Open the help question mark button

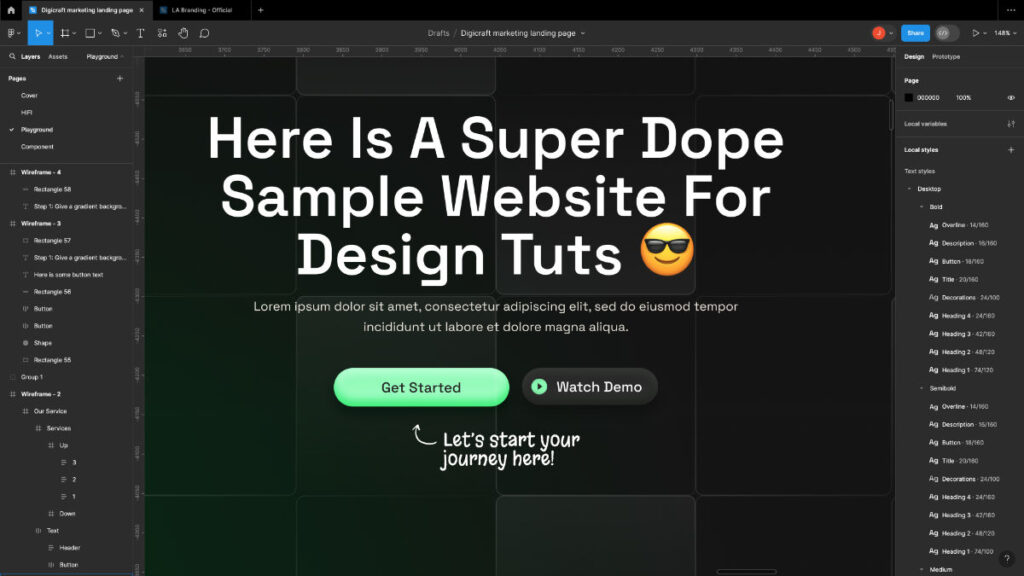click(1006, 558)
